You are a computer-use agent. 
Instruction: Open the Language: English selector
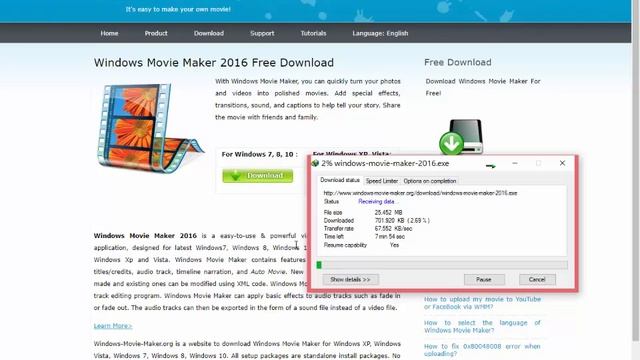(x=380, y=33)
